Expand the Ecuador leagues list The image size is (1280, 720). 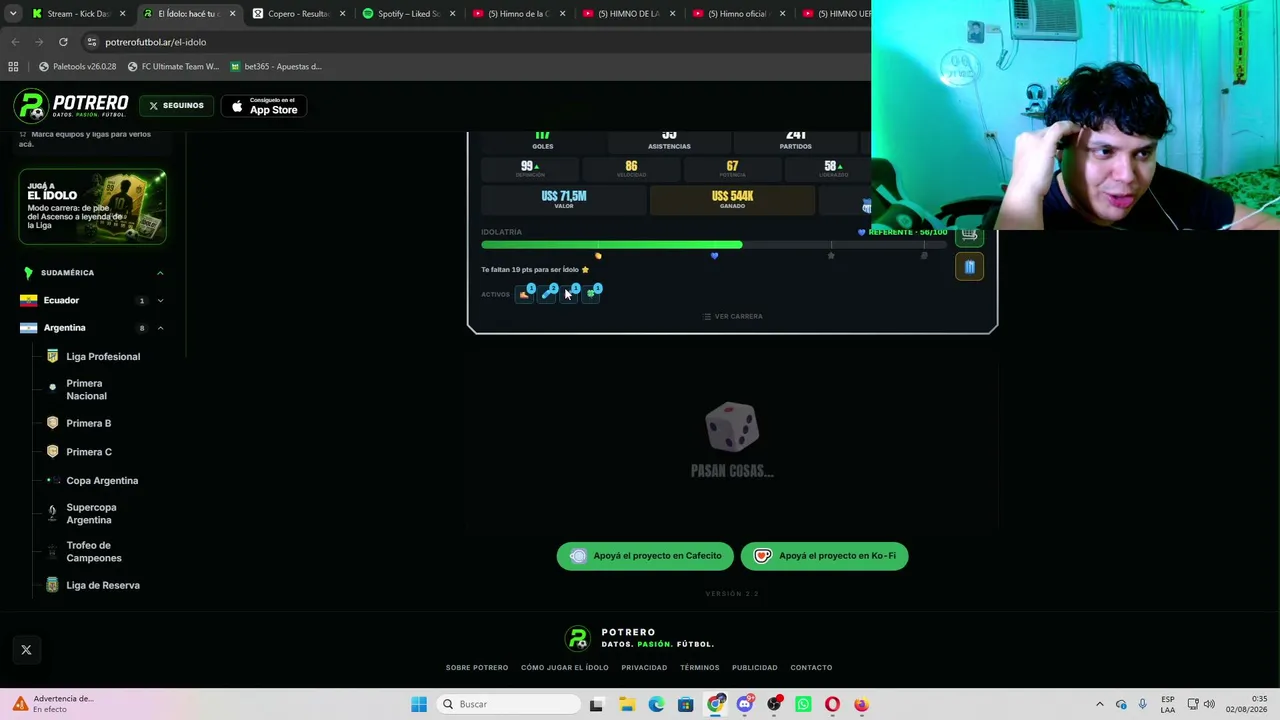[160, 300]
